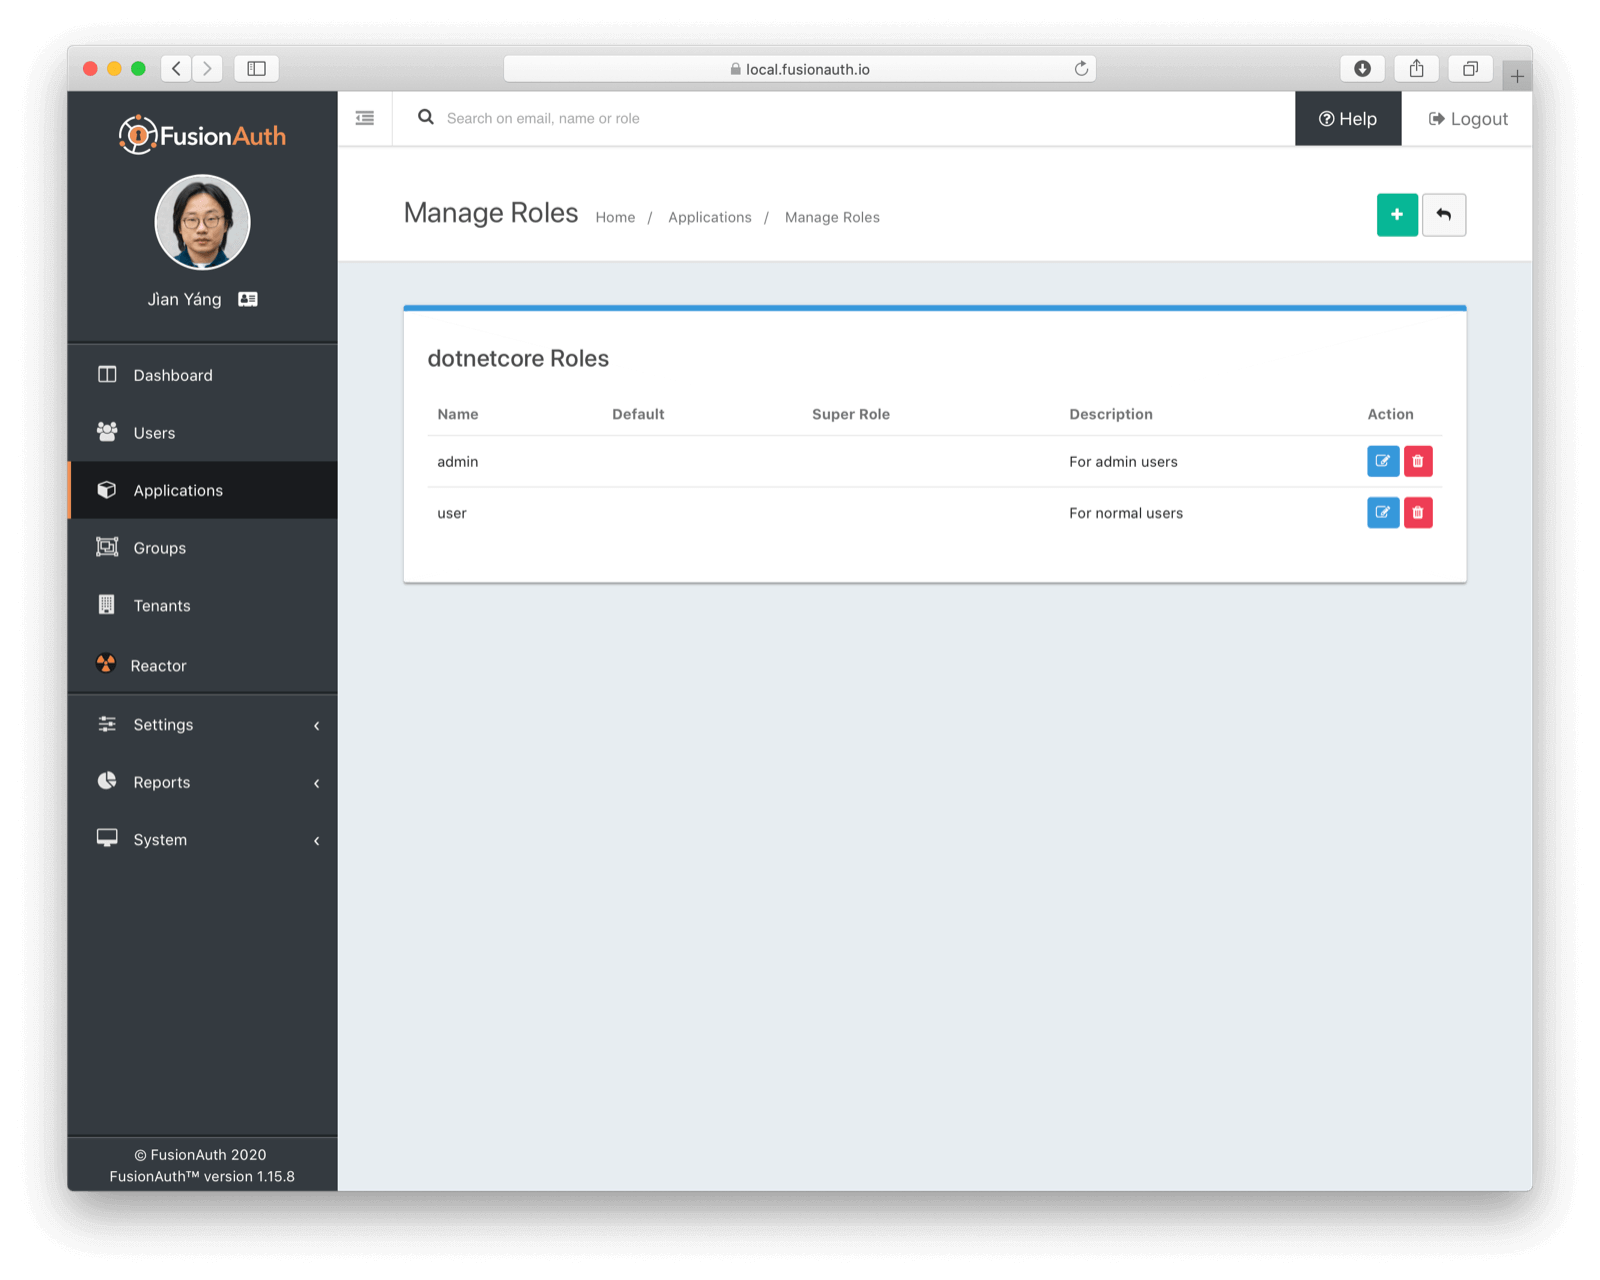Click the Default column header
Viewport: 1600px width, 1280px height.
pyautogui.click(x=638, y=414)
